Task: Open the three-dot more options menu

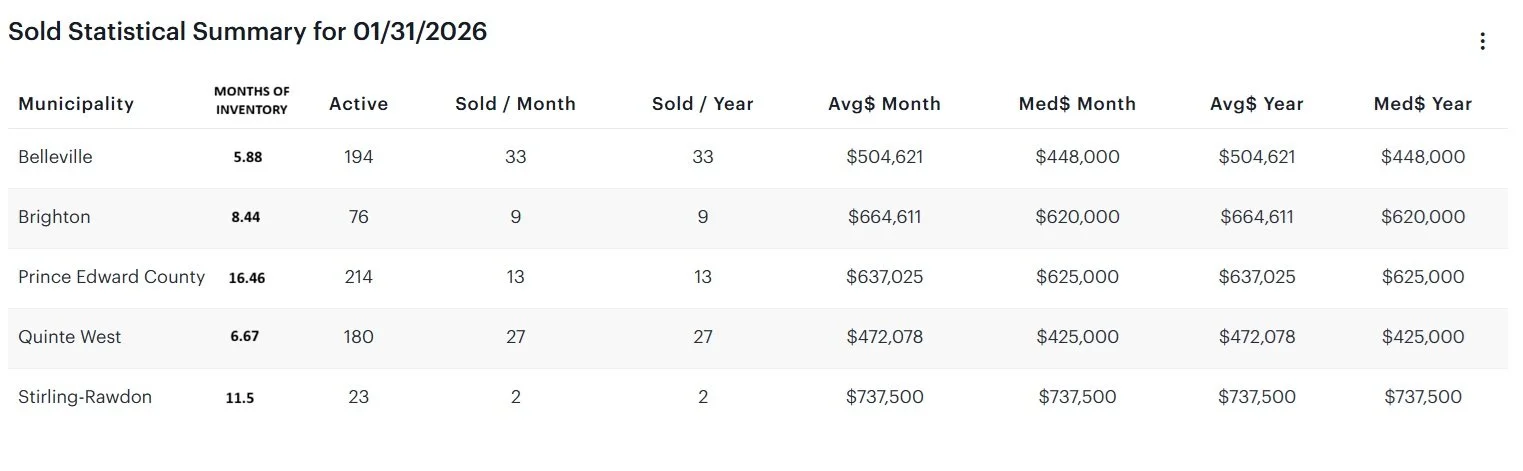Action: pyautogui.click(x=1482, y=41)
